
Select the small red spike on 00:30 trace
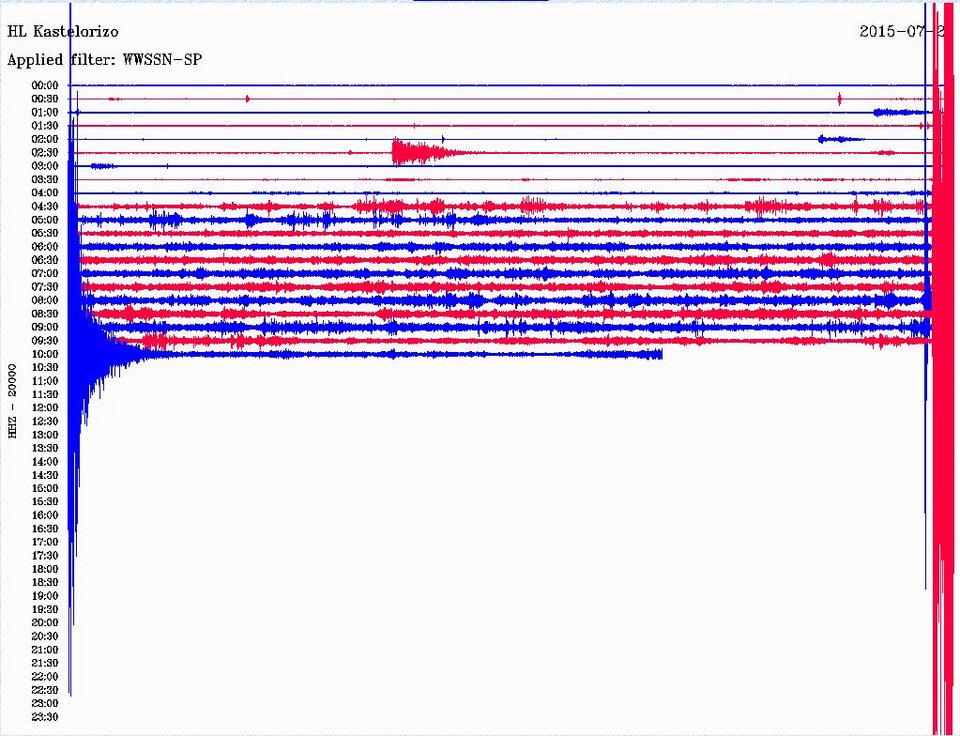tap(246, 98)
